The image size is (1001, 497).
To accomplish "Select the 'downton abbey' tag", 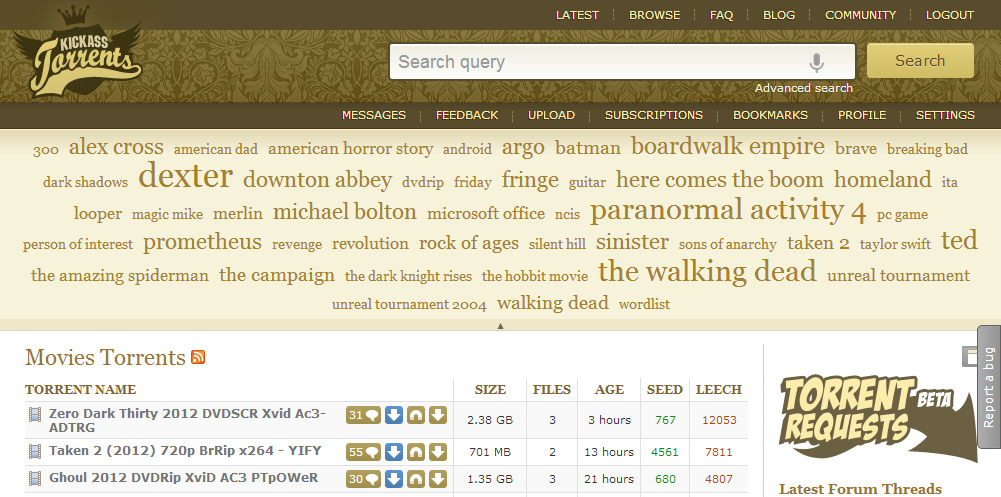I will (x=317, y=180).
